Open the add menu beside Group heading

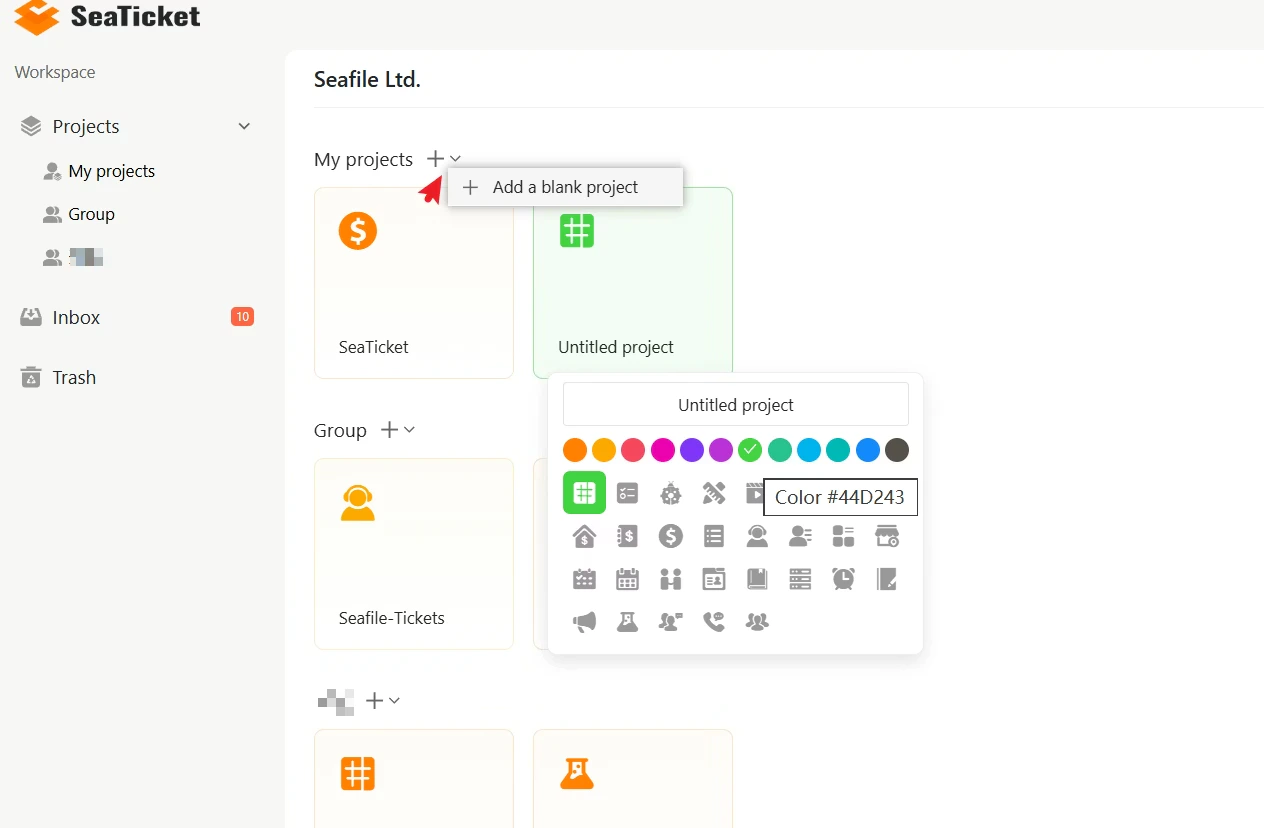click(x=397, y=430)
